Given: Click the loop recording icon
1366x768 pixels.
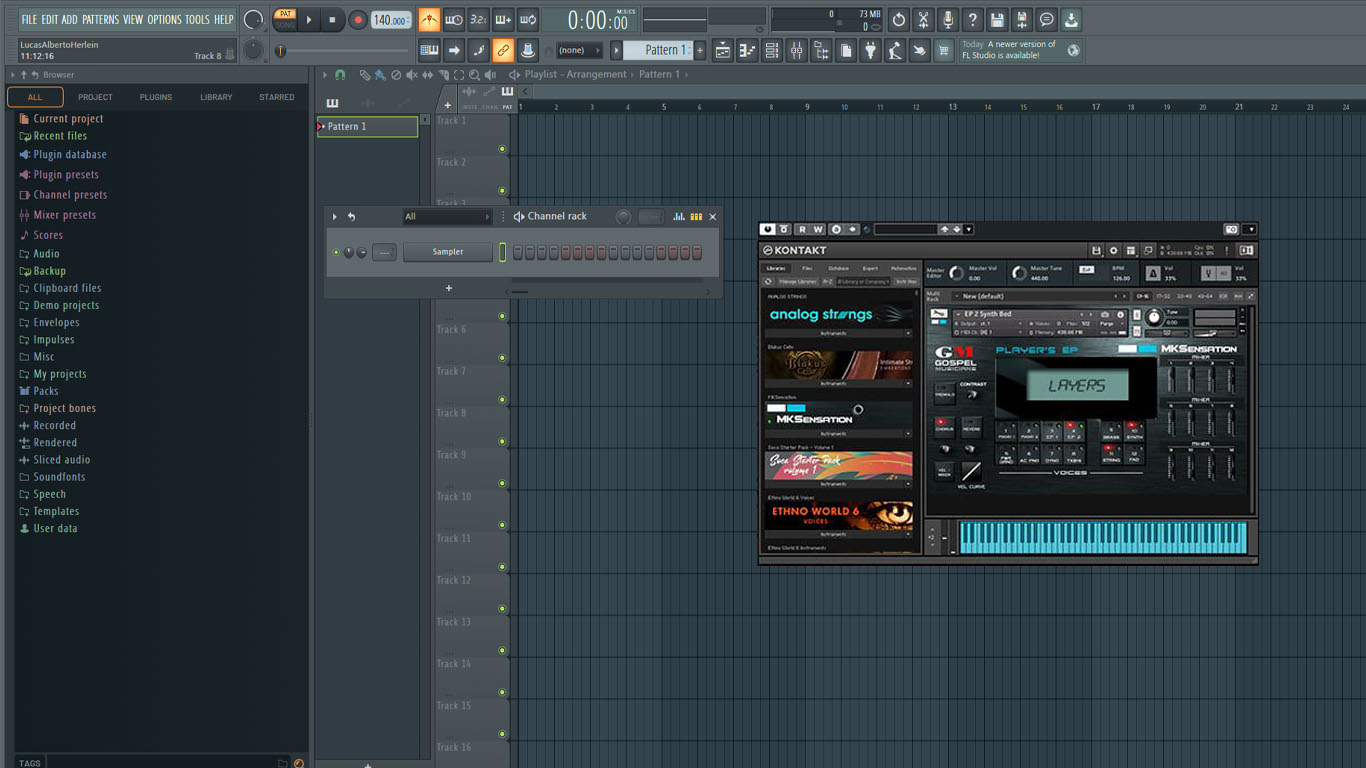Looking at the screenshot, I should click(x=528, y=19).
